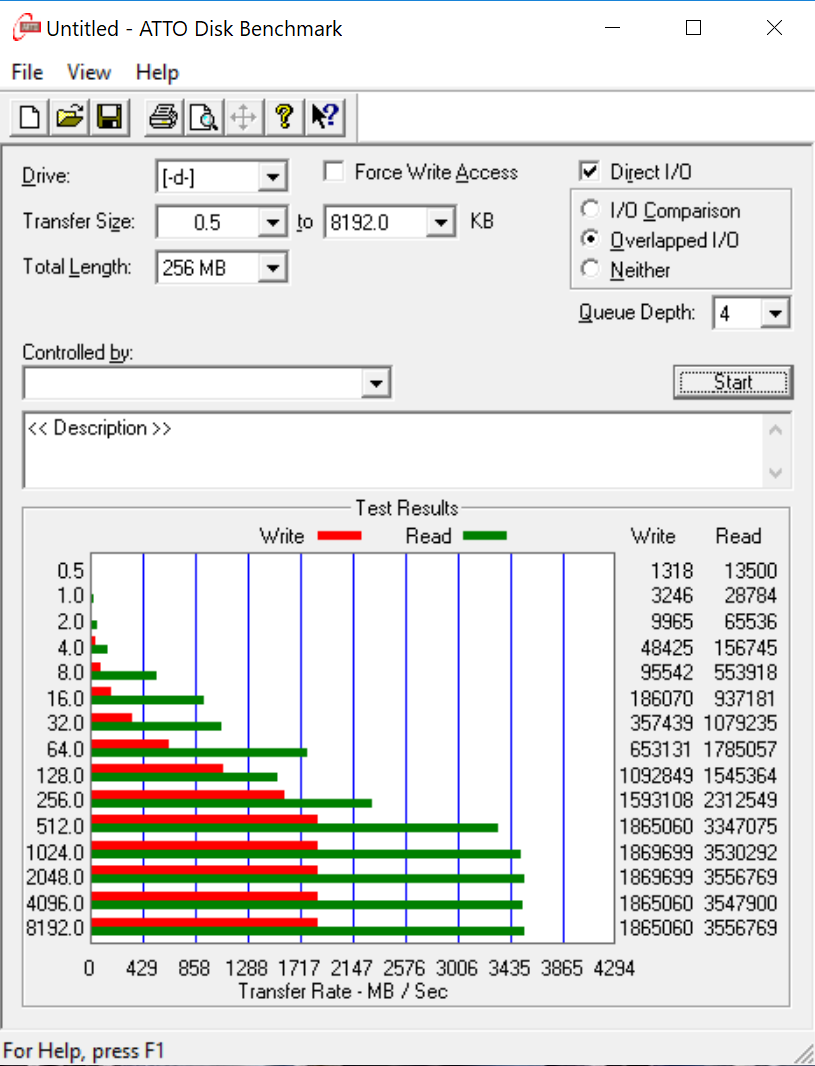Open a file with the folder icon

click(x=69, y=117)
